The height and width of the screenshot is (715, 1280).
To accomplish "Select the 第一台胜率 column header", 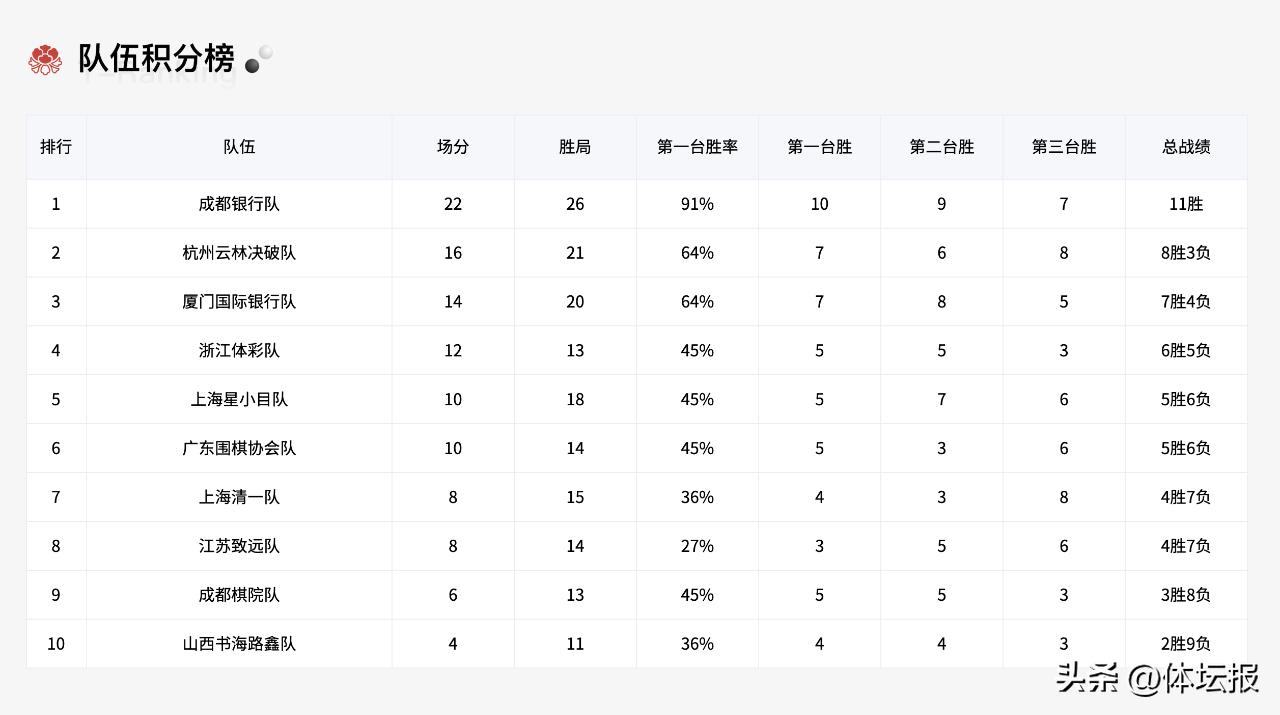I will coord(697,147).
